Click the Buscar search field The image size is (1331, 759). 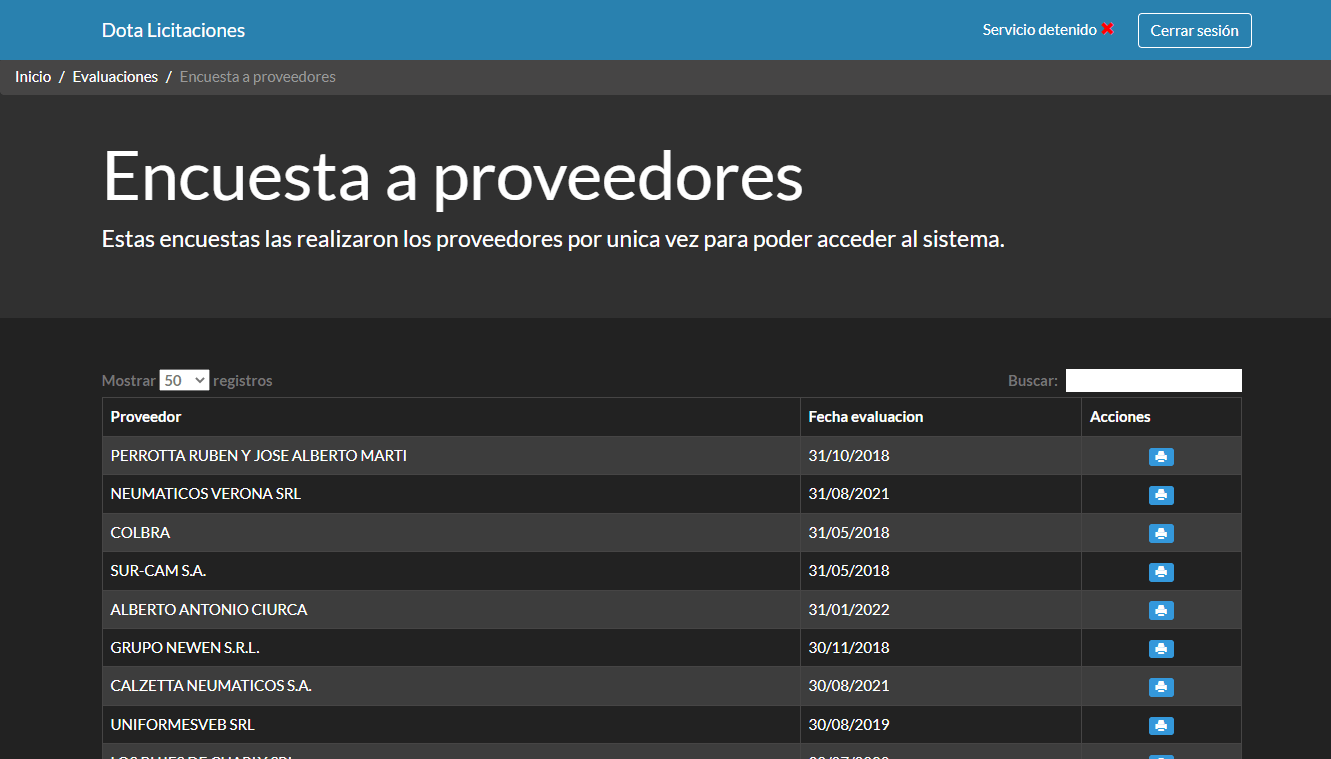pos(1153,380)
